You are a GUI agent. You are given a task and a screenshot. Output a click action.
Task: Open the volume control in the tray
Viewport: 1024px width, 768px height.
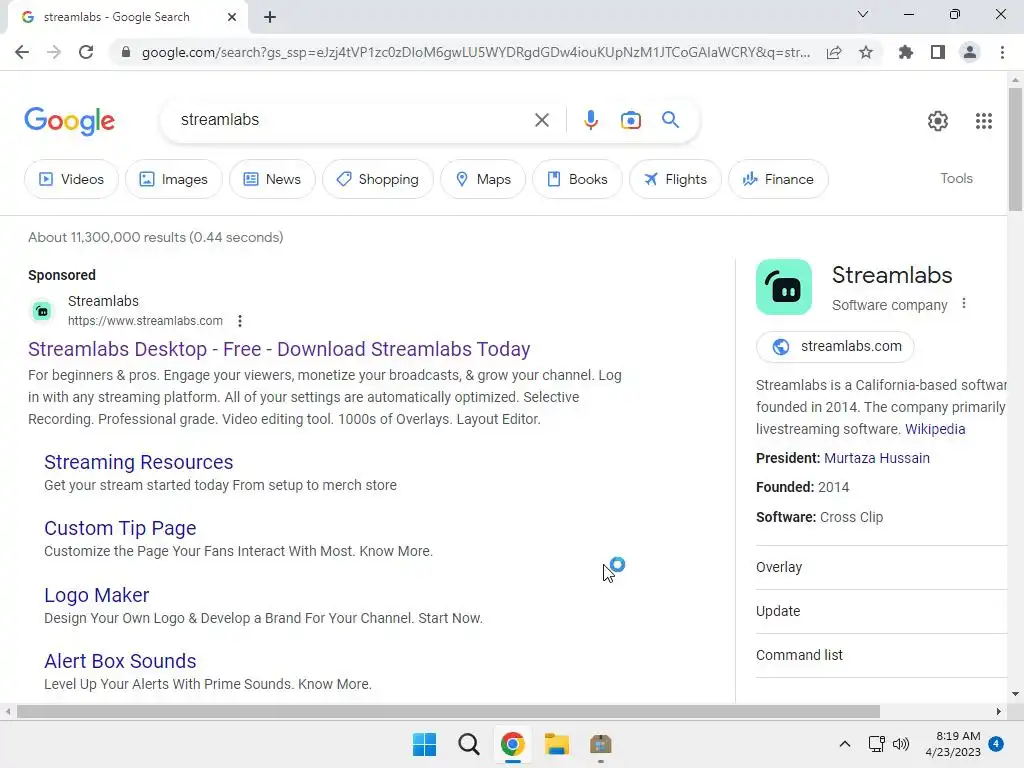click(901, 744)
